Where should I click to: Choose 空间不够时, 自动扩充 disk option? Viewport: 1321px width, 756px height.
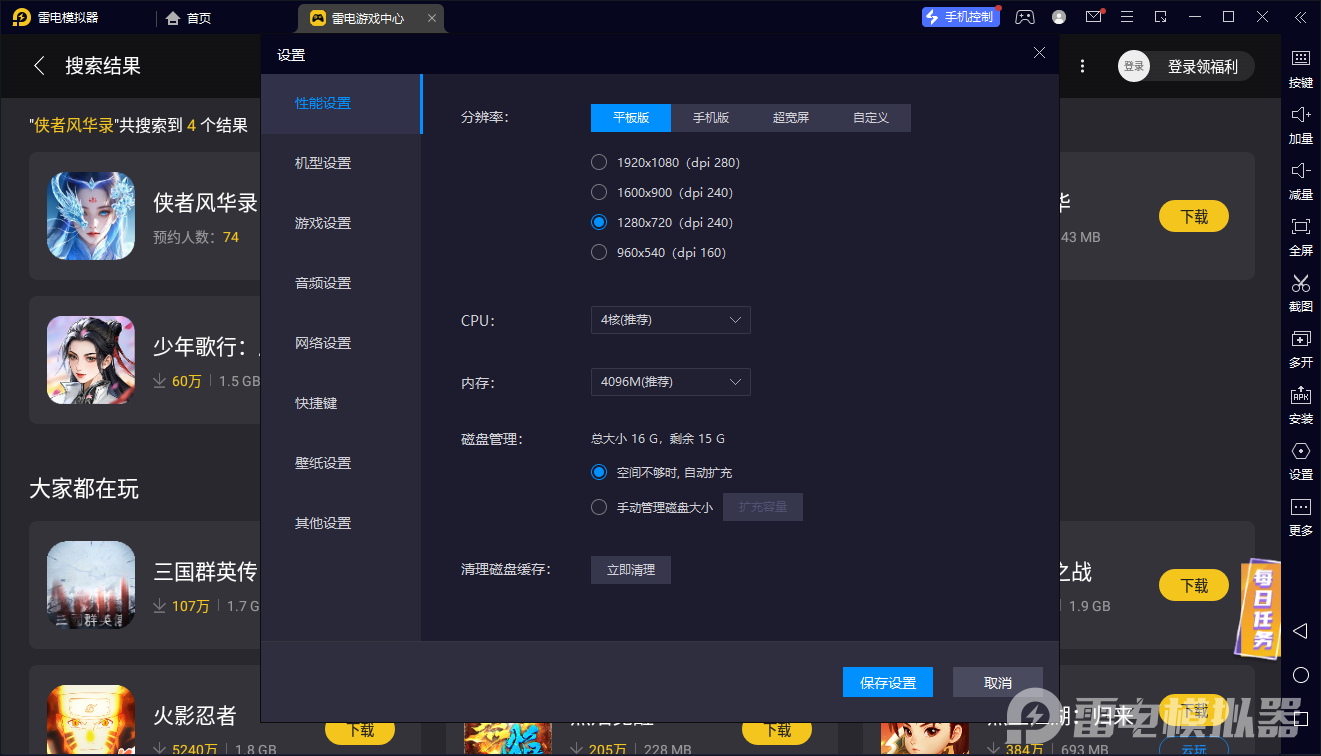[x=599, y=472]
